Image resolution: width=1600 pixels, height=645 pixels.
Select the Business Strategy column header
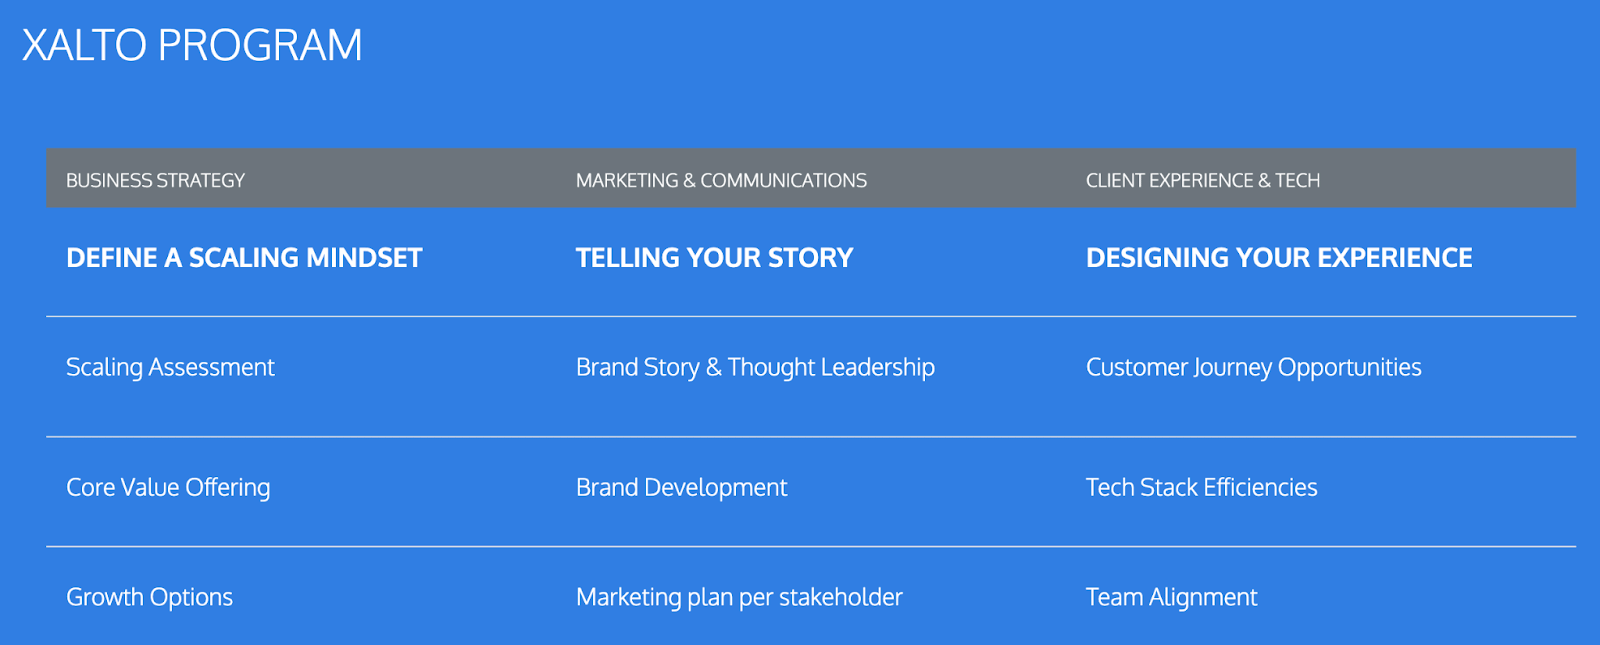pyautogui.click(x=155, y=181)
